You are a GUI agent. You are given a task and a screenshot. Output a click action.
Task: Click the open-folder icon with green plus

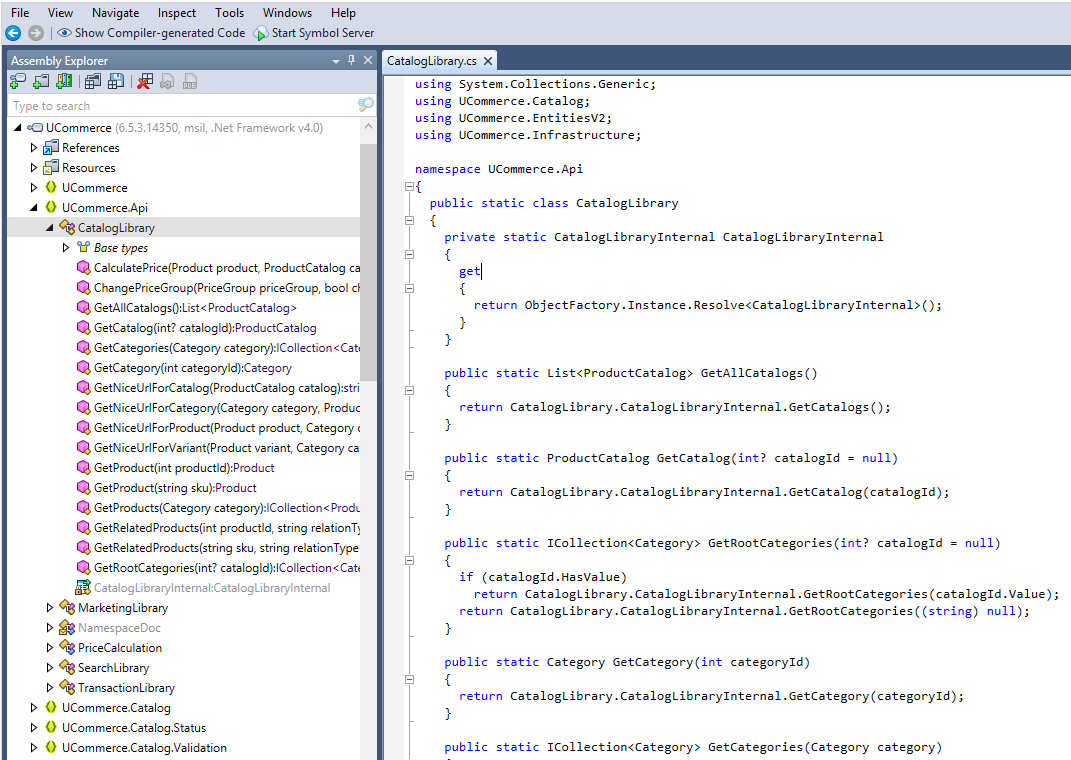(x=41, y=82)
